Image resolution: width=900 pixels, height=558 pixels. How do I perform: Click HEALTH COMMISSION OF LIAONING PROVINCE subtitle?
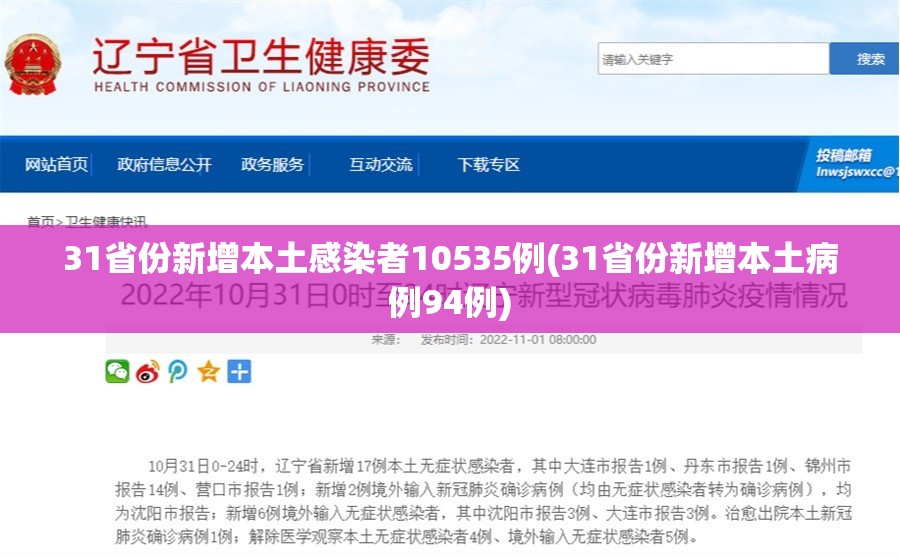tap(262, 87)
